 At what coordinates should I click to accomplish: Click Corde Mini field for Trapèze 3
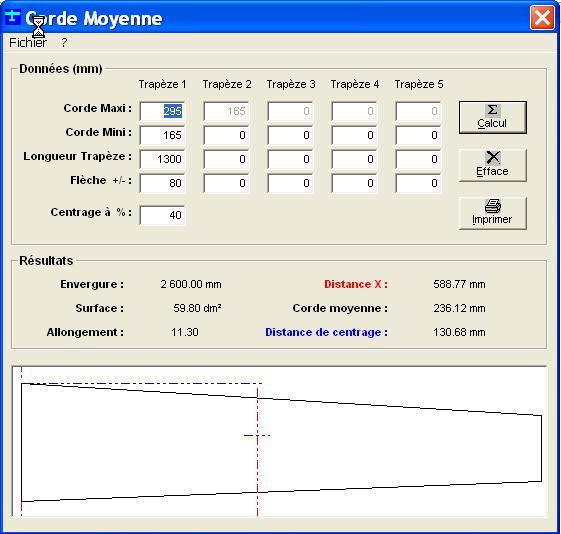291,135
